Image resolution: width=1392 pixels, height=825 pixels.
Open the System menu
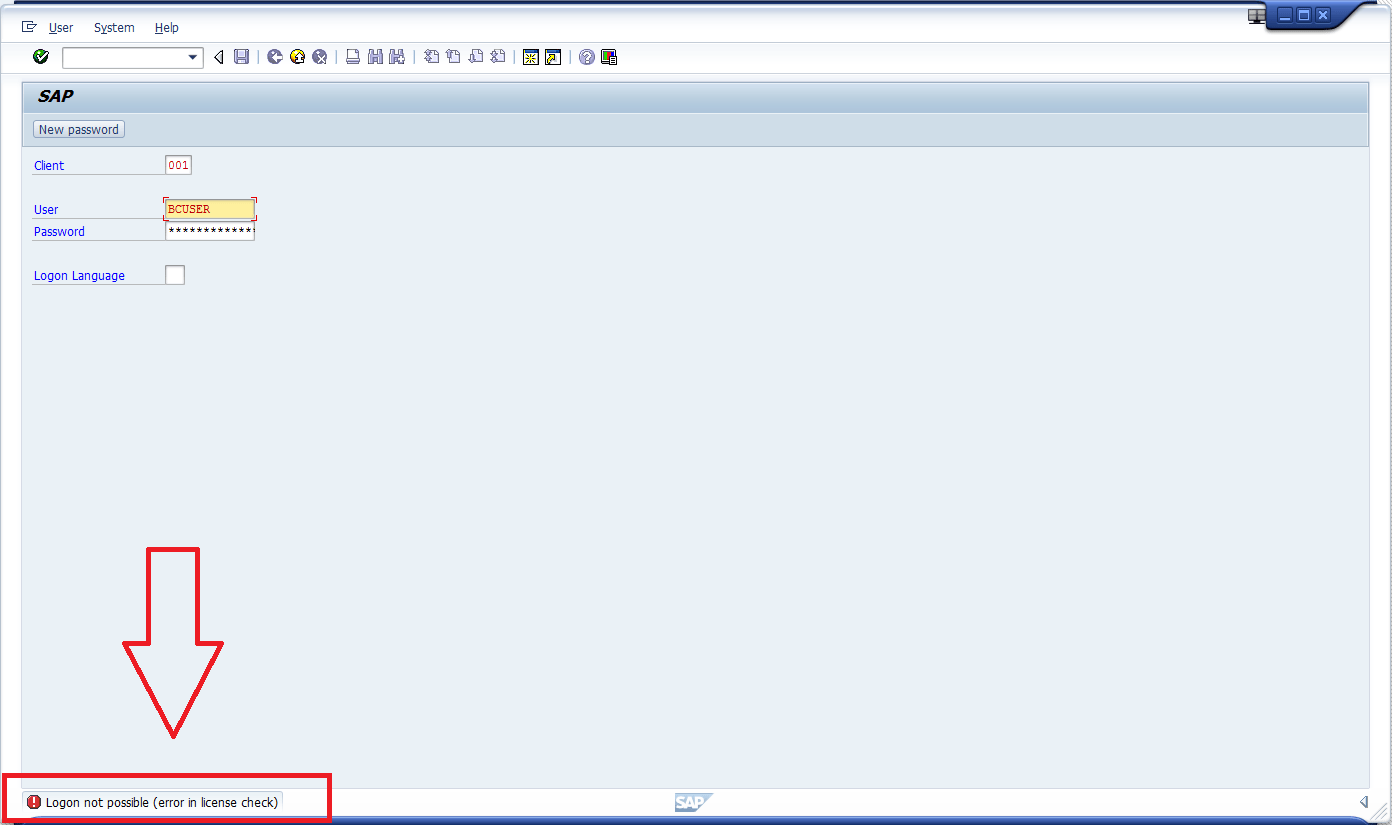(114, 28)
